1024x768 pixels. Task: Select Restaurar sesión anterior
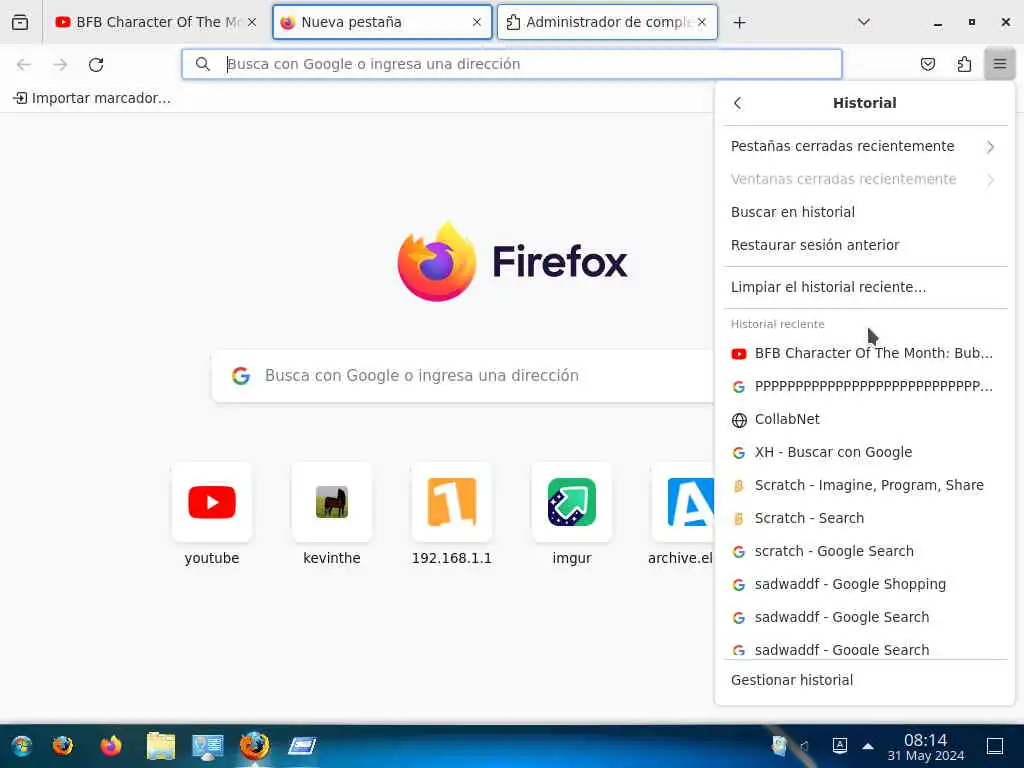[x=865, y=245]
